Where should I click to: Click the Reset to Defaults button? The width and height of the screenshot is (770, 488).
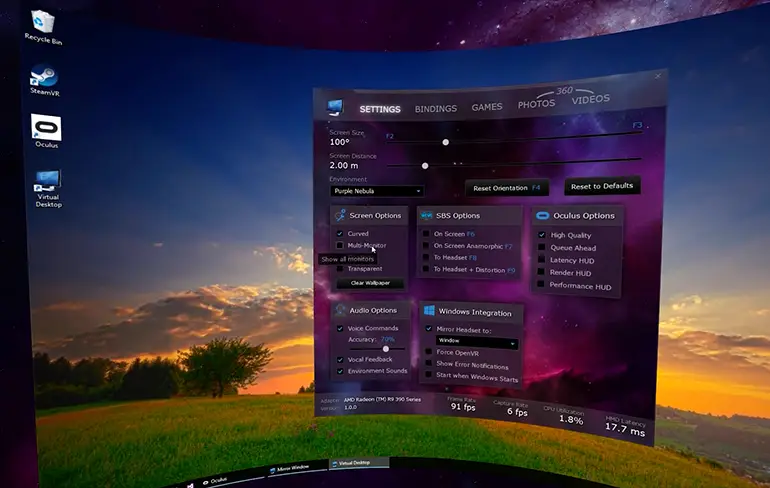(x=602, y=186)
